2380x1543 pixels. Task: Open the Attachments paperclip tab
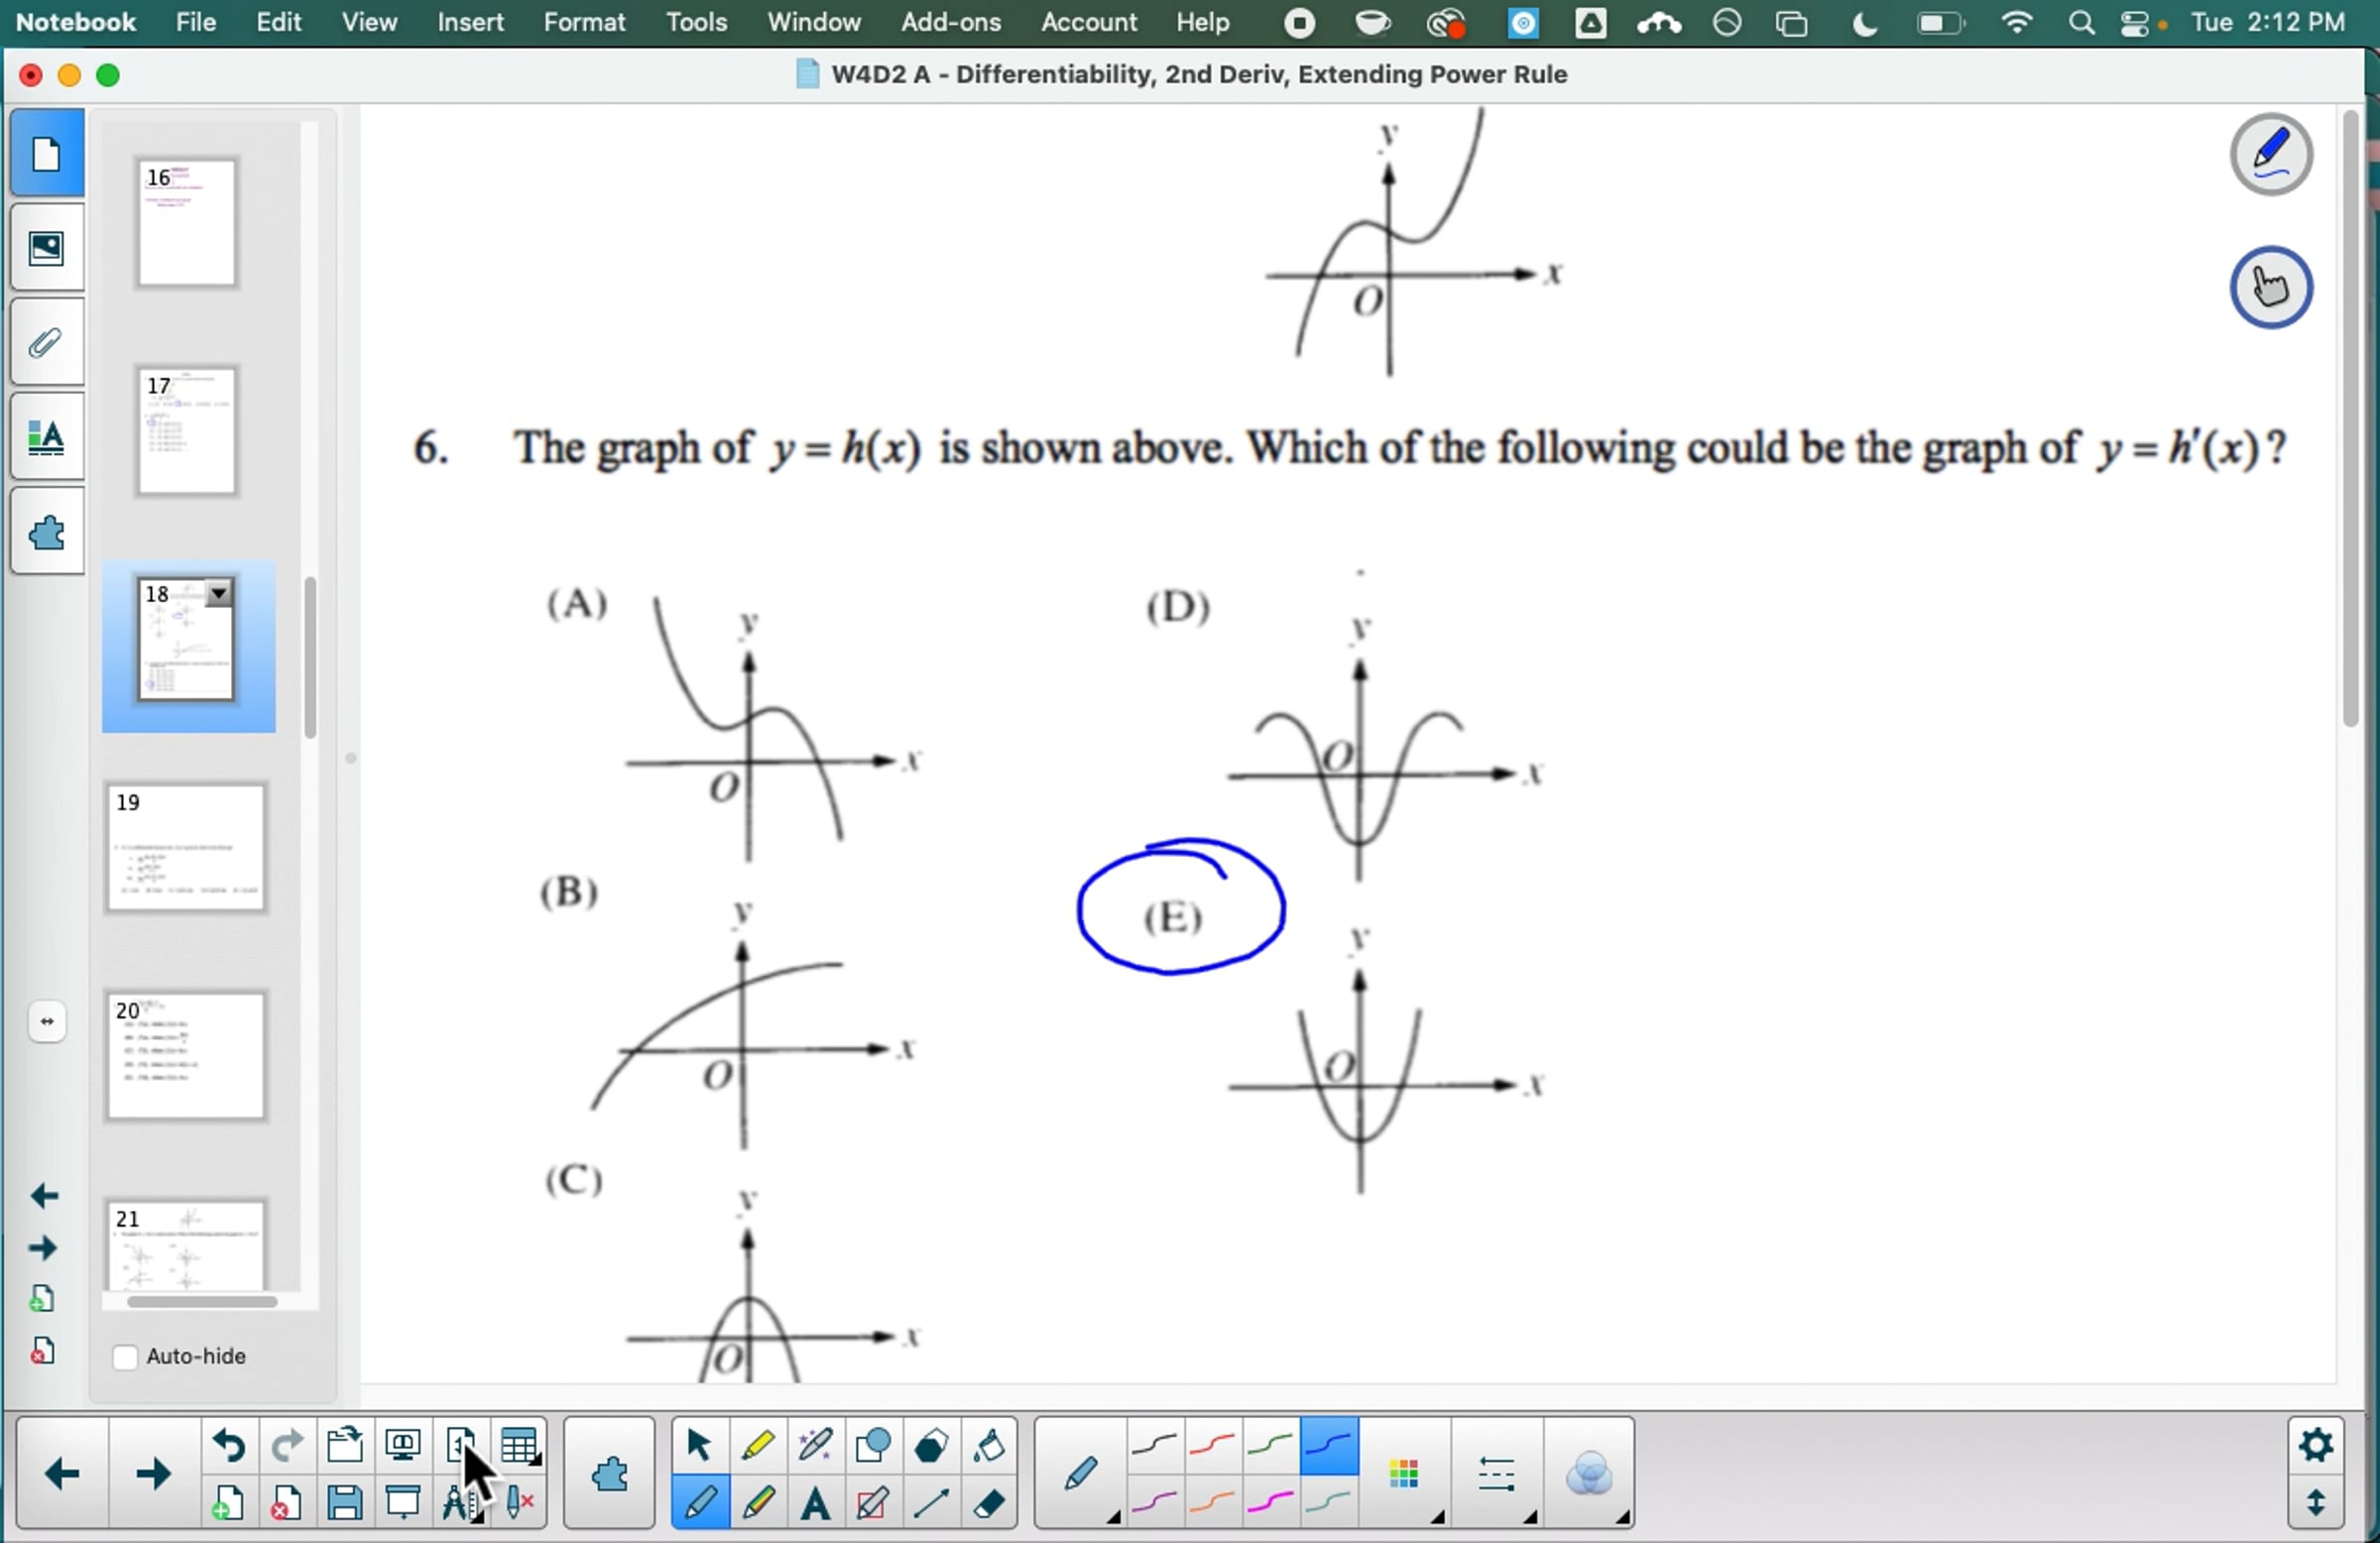46,343
